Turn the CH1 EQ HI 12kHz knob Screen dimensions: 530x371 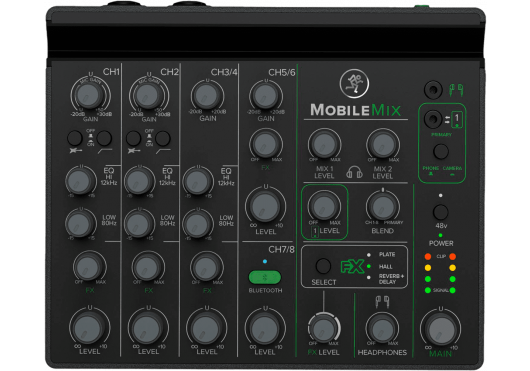tap(81, 181)
